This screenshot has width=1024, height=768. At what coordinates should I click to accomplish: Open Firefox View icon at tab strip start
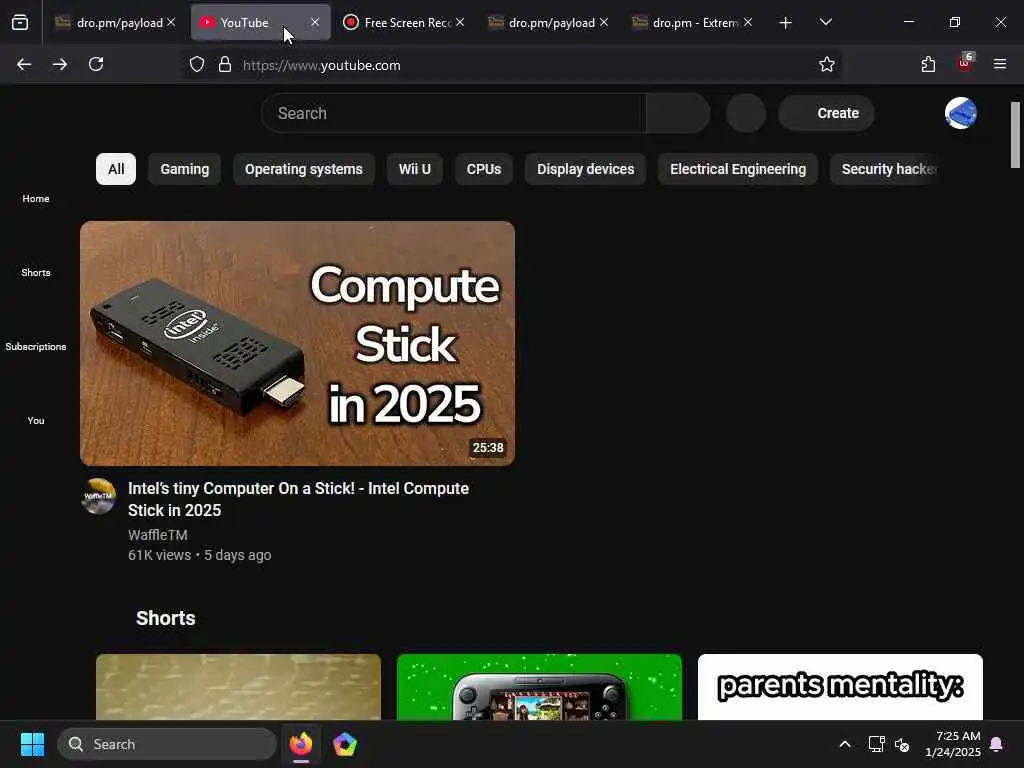click(x=20, y=23)
